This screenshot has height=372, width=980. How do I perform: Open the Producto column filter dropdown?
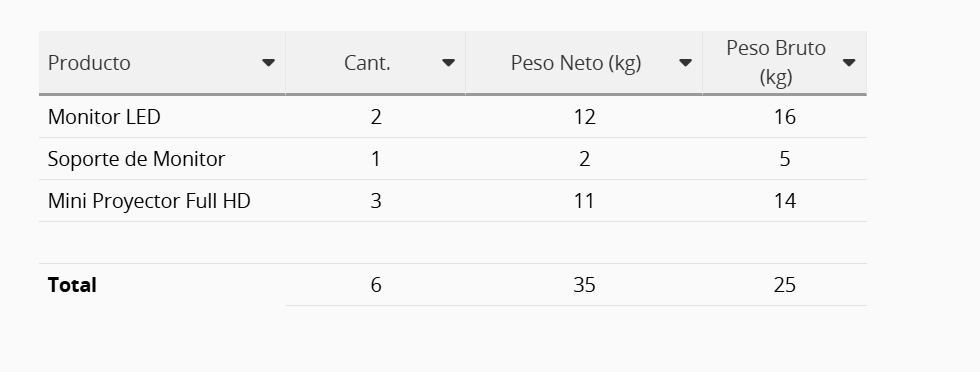(x=268, y=63)
